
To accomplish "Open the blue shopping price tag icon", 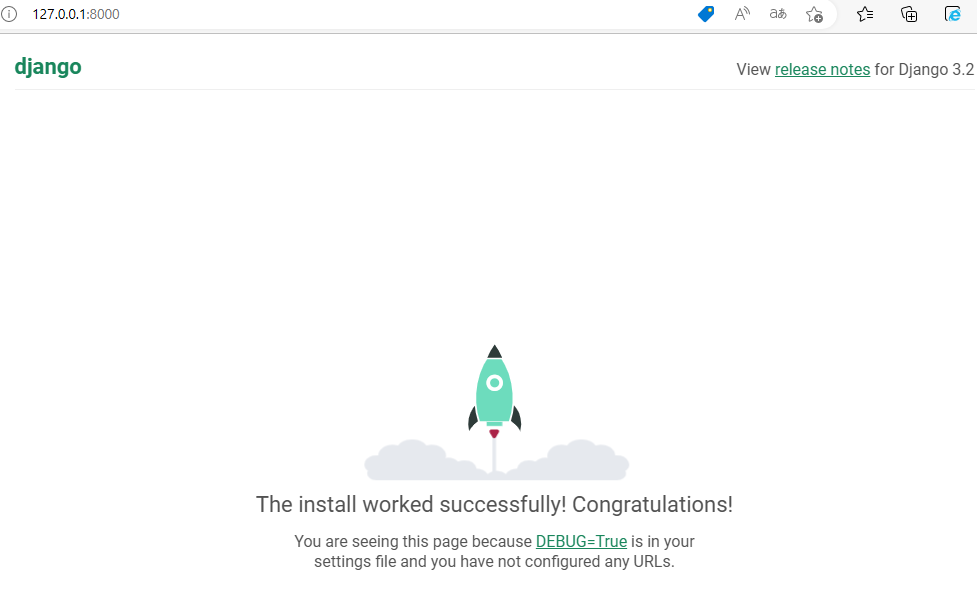I will tap(706, 14).
